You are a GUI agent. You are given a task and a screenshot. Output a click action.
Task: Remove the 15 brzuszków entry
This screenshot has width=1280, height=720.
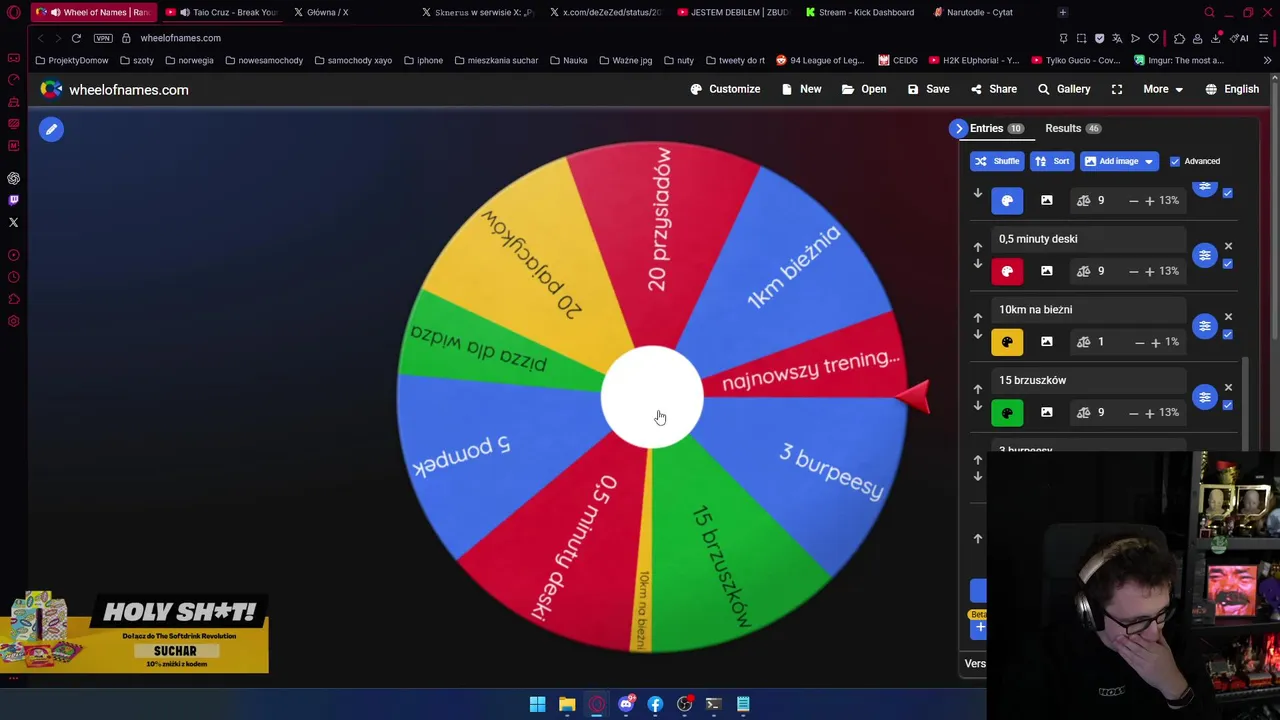tap(1228, 387)
